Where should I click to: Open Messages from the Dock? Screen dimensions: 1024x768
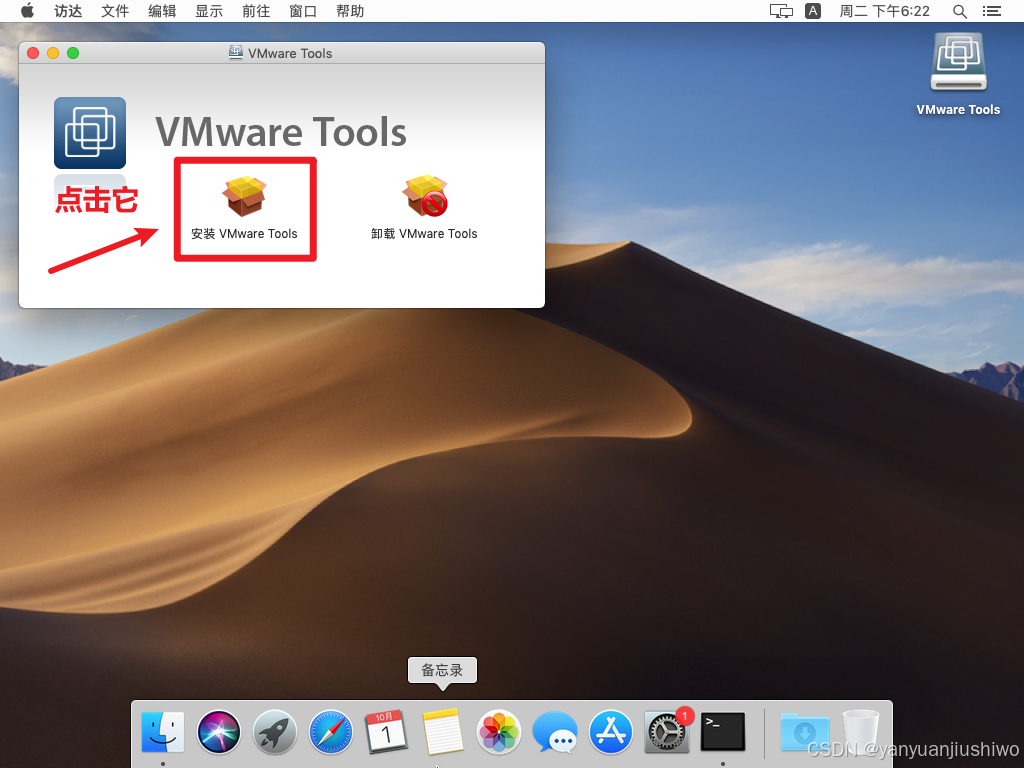click(x=555, y=732)
